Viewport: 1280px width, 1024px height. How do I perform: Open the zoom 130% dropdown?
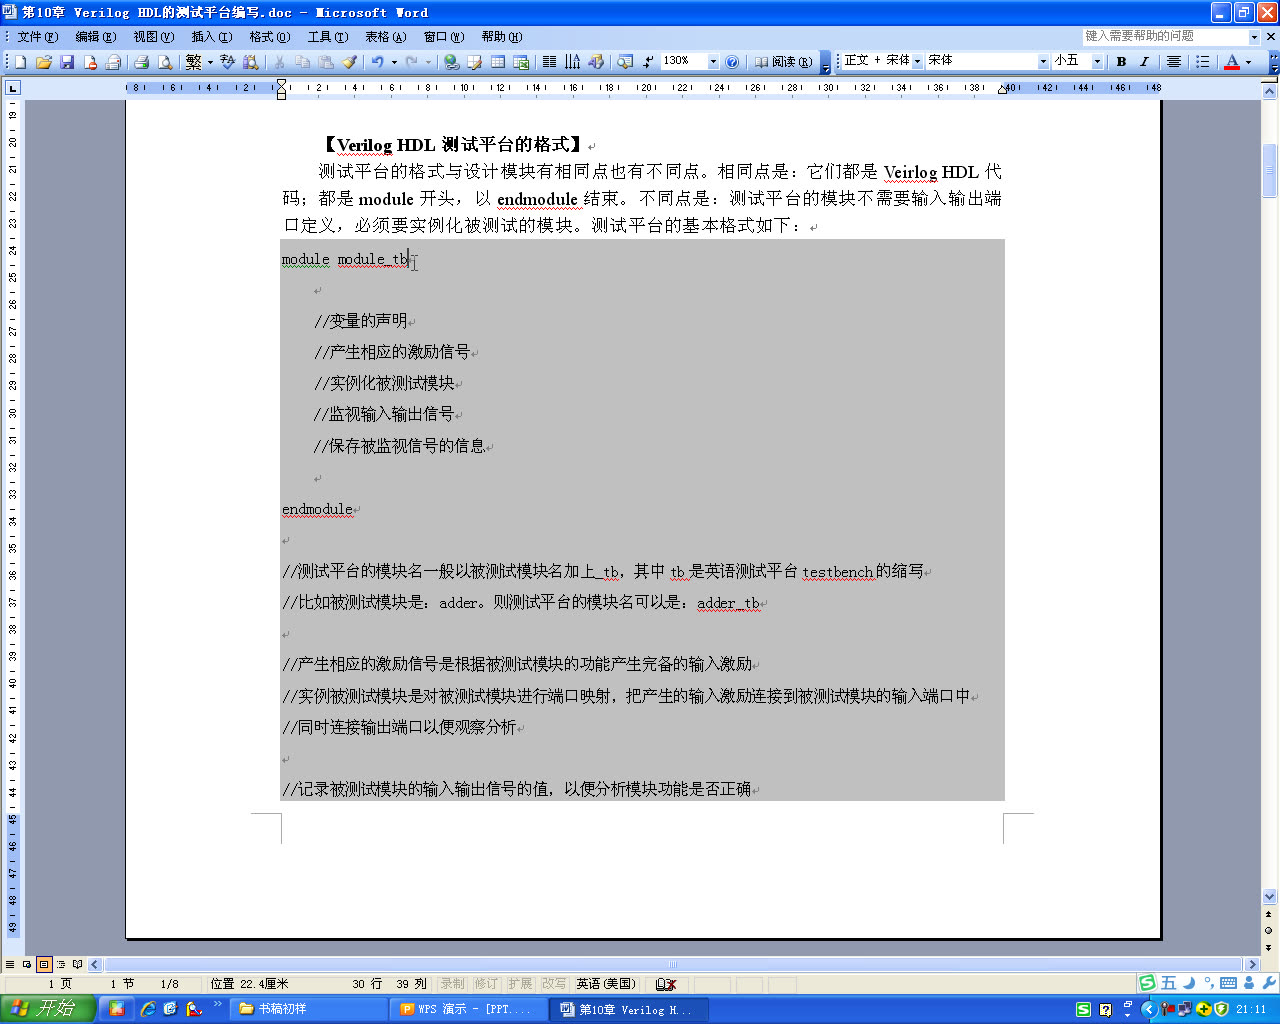click(713, 62)
